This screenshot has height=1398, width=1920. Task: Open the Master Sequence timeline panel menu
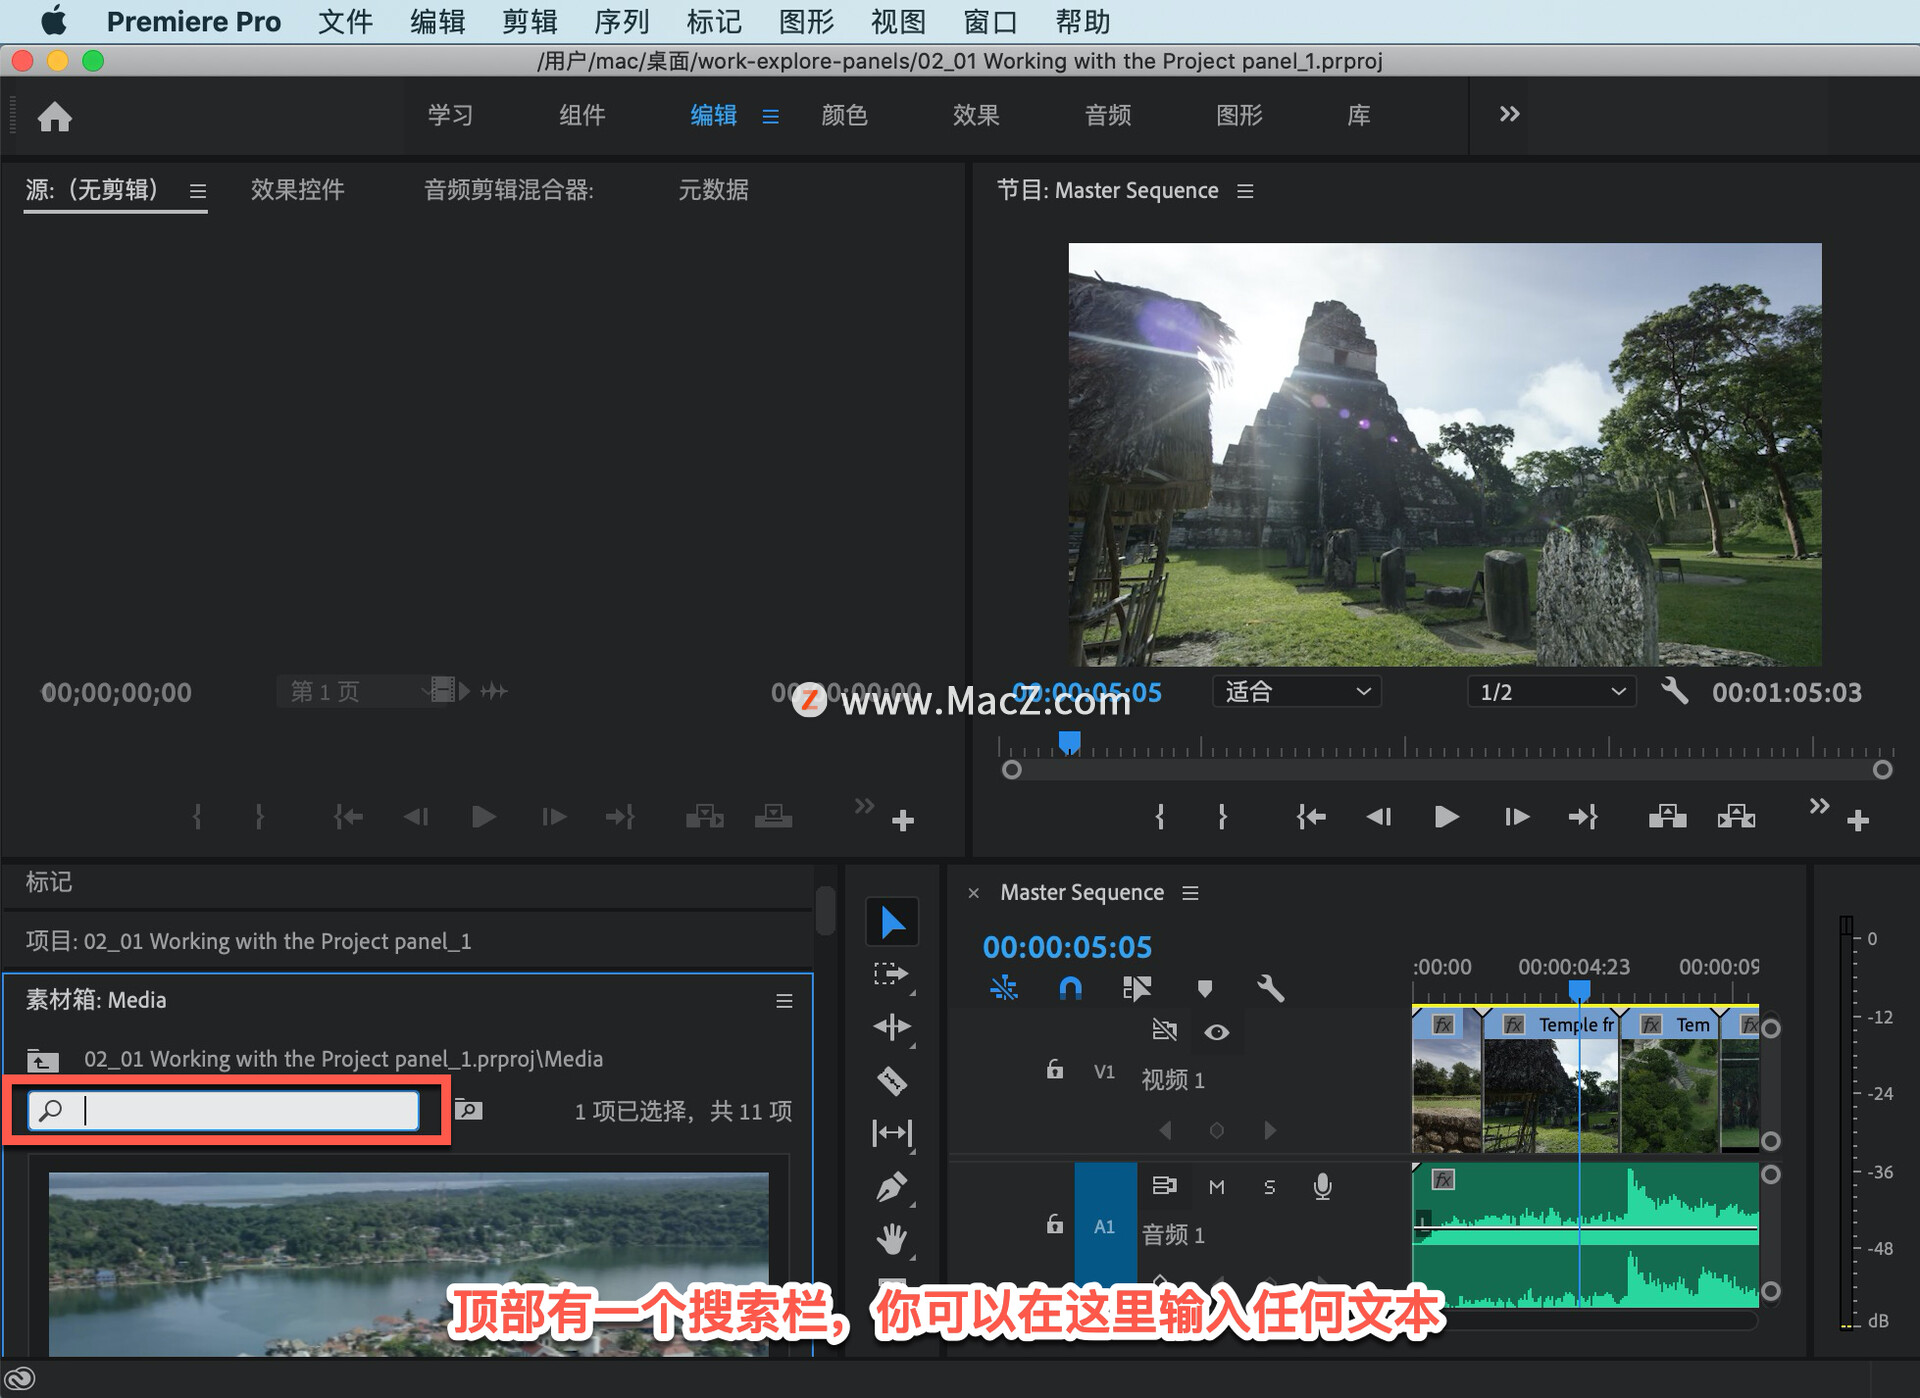[x=1190, y=892]
